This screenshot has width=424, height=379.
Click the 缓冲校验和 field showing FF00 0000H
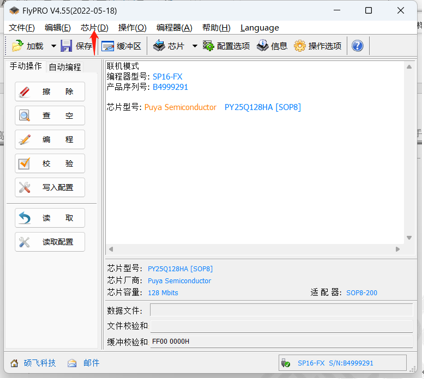click(x=281, y=341)
